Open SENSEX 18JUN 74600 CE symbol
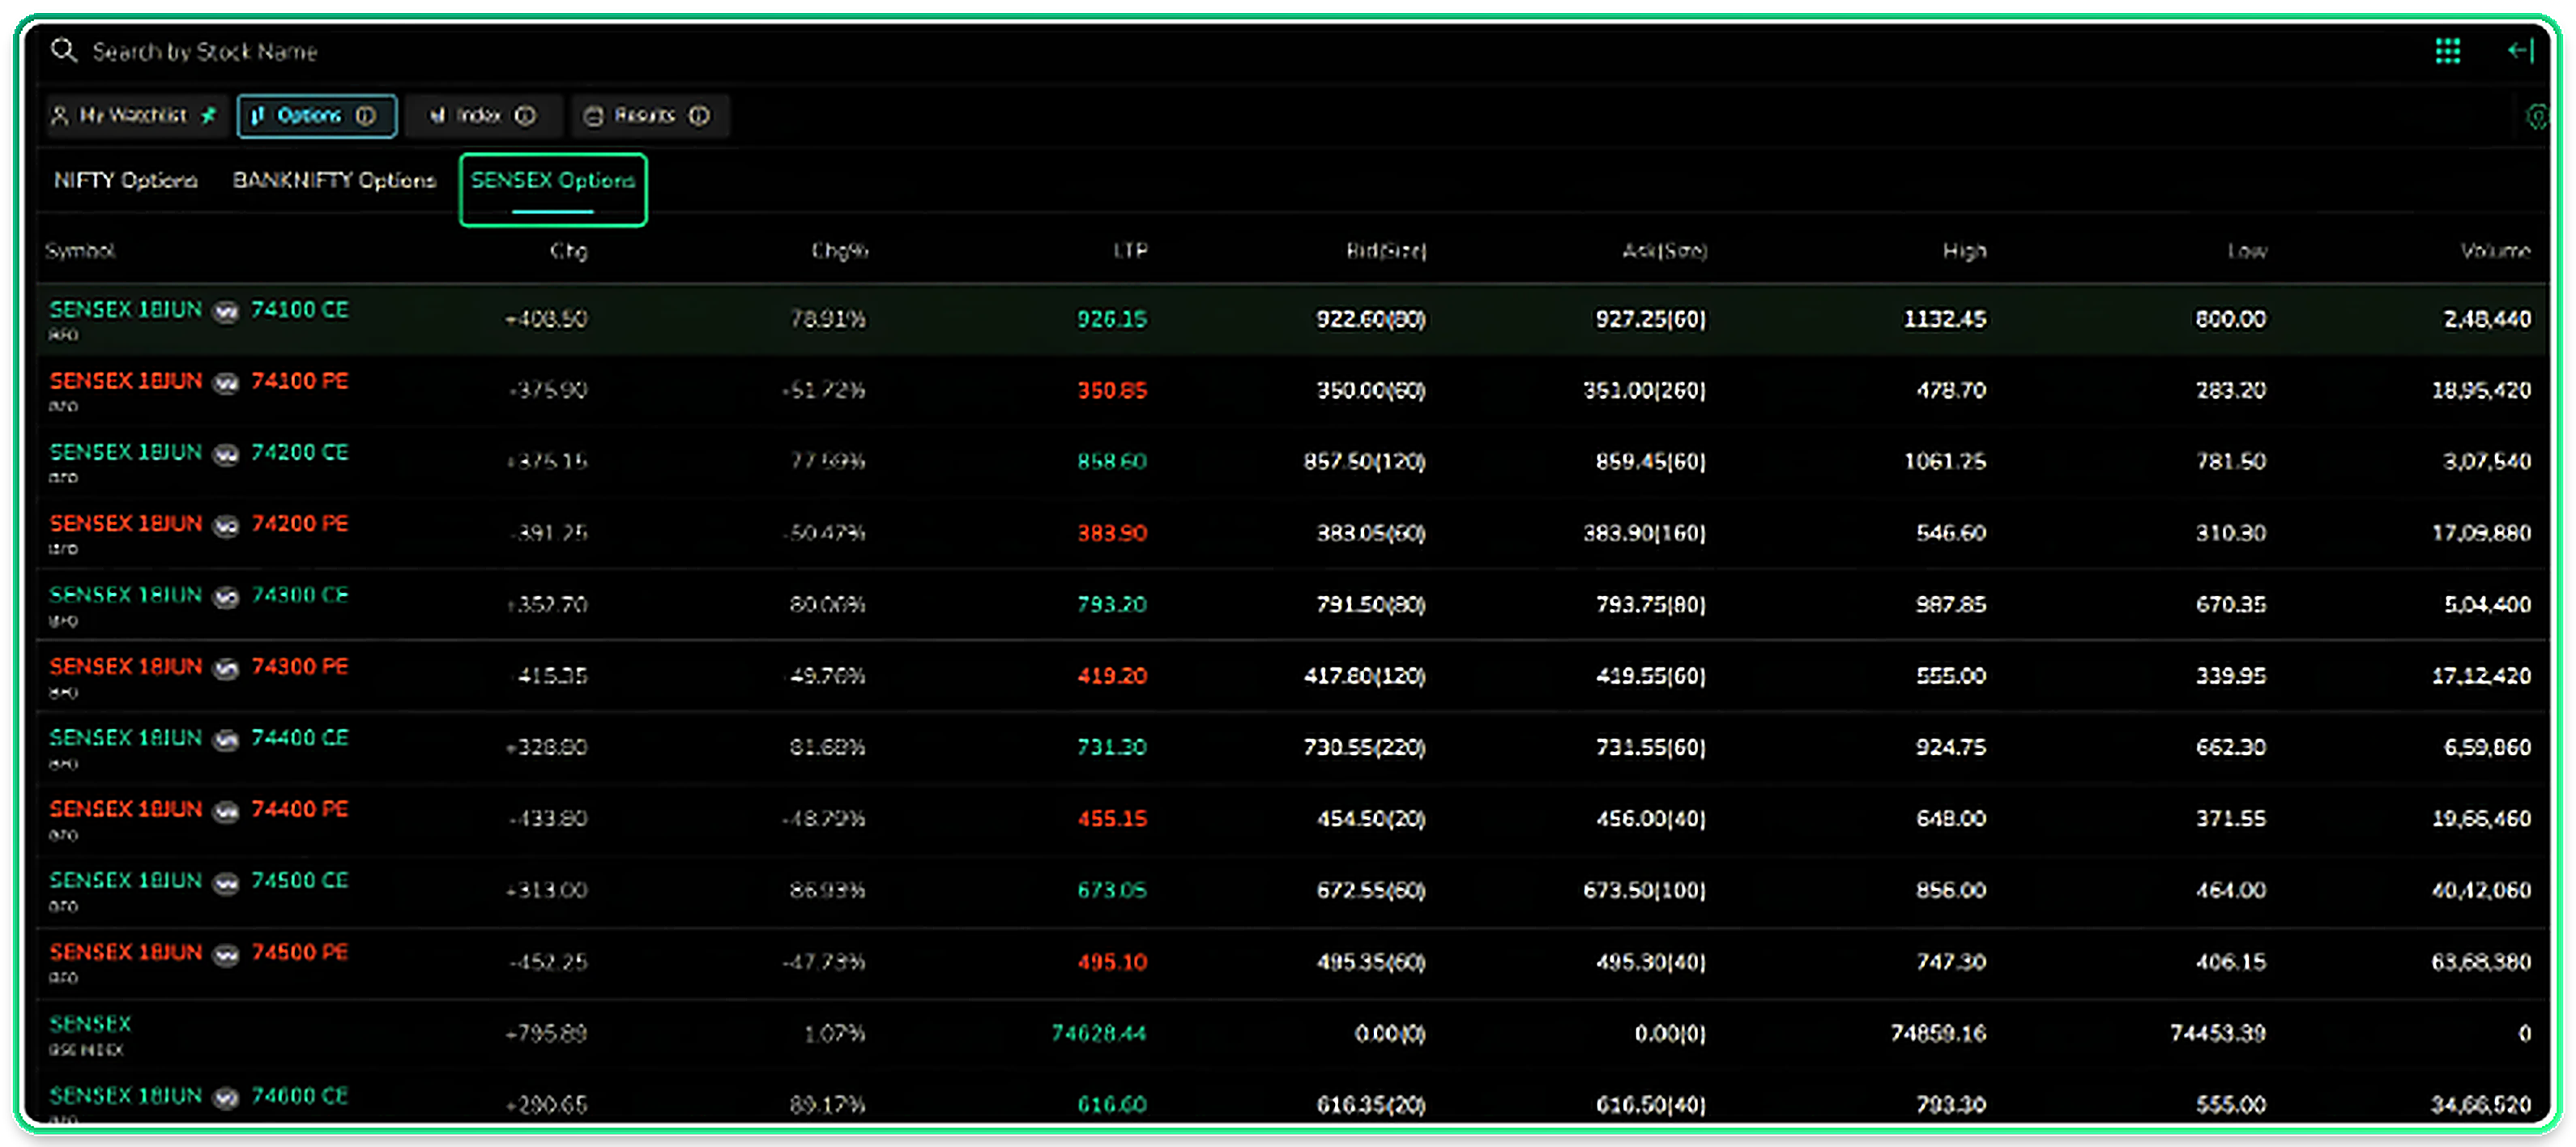Screen dimensions: 2576x1147 click(199, 1096)
